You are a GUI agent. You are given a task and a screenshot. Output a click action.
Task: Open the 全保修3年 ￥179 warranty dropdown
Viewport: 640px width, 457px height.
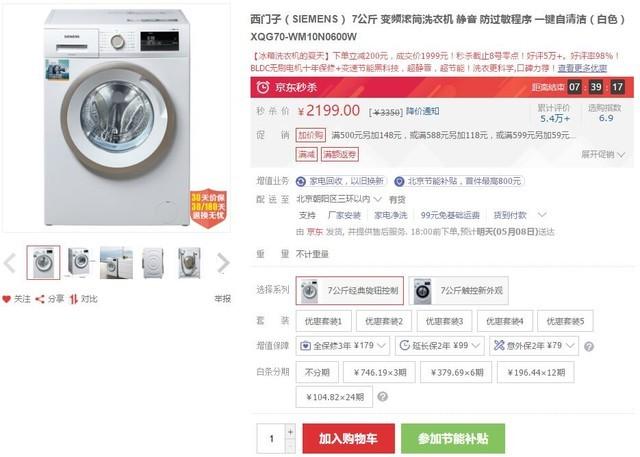click(339, 346)
